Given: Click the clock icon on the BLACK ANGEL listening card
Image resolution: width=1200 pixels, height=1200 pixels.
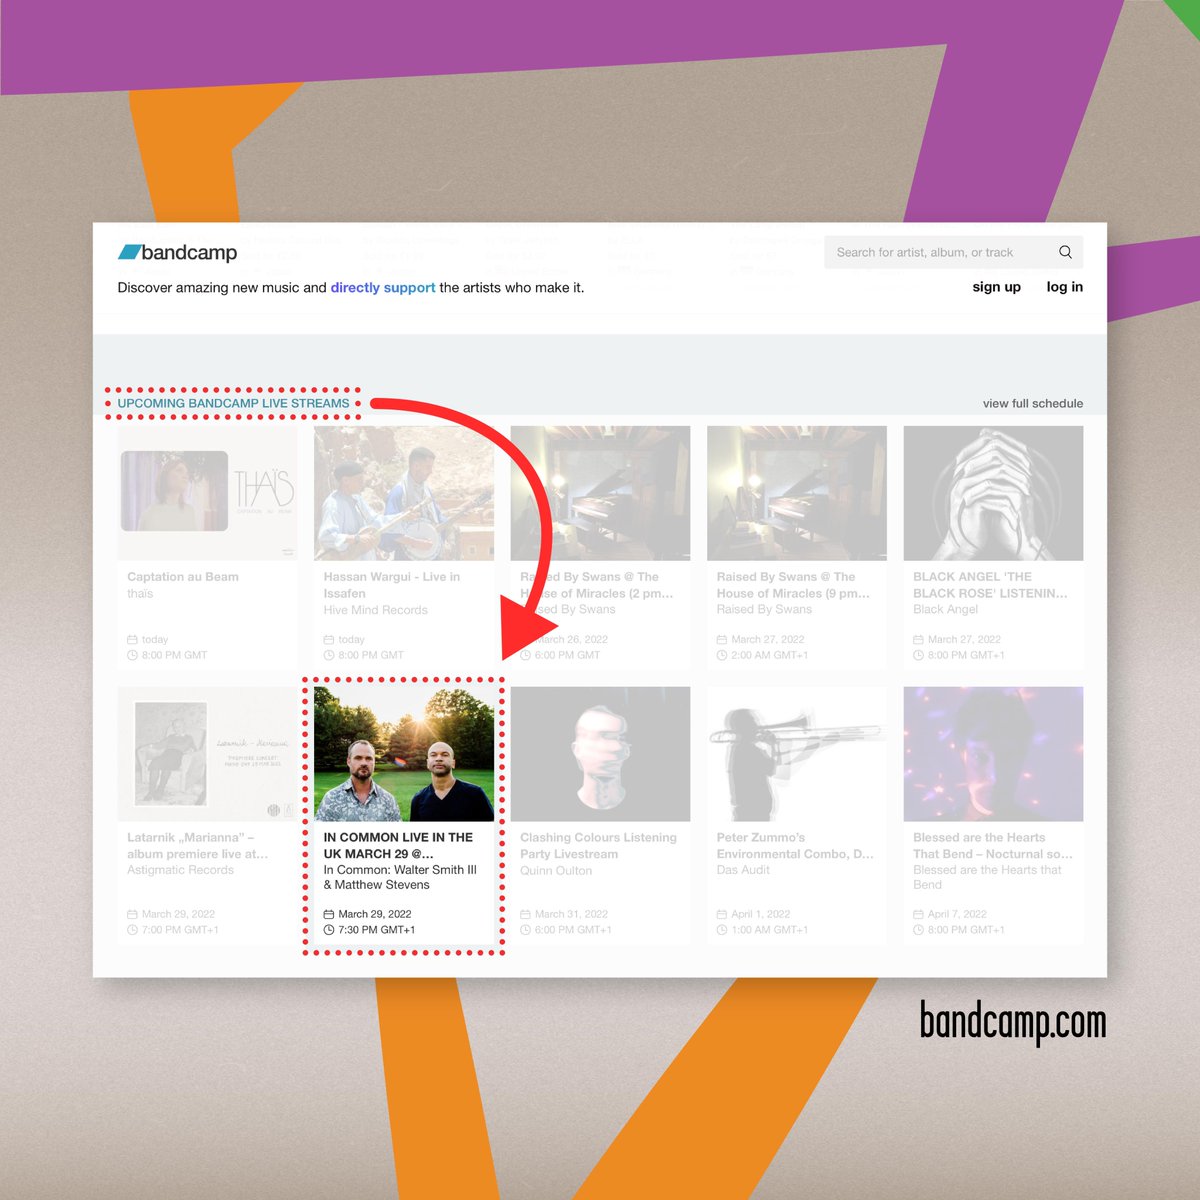Looking at the screenshot, I should pos(918,655).
